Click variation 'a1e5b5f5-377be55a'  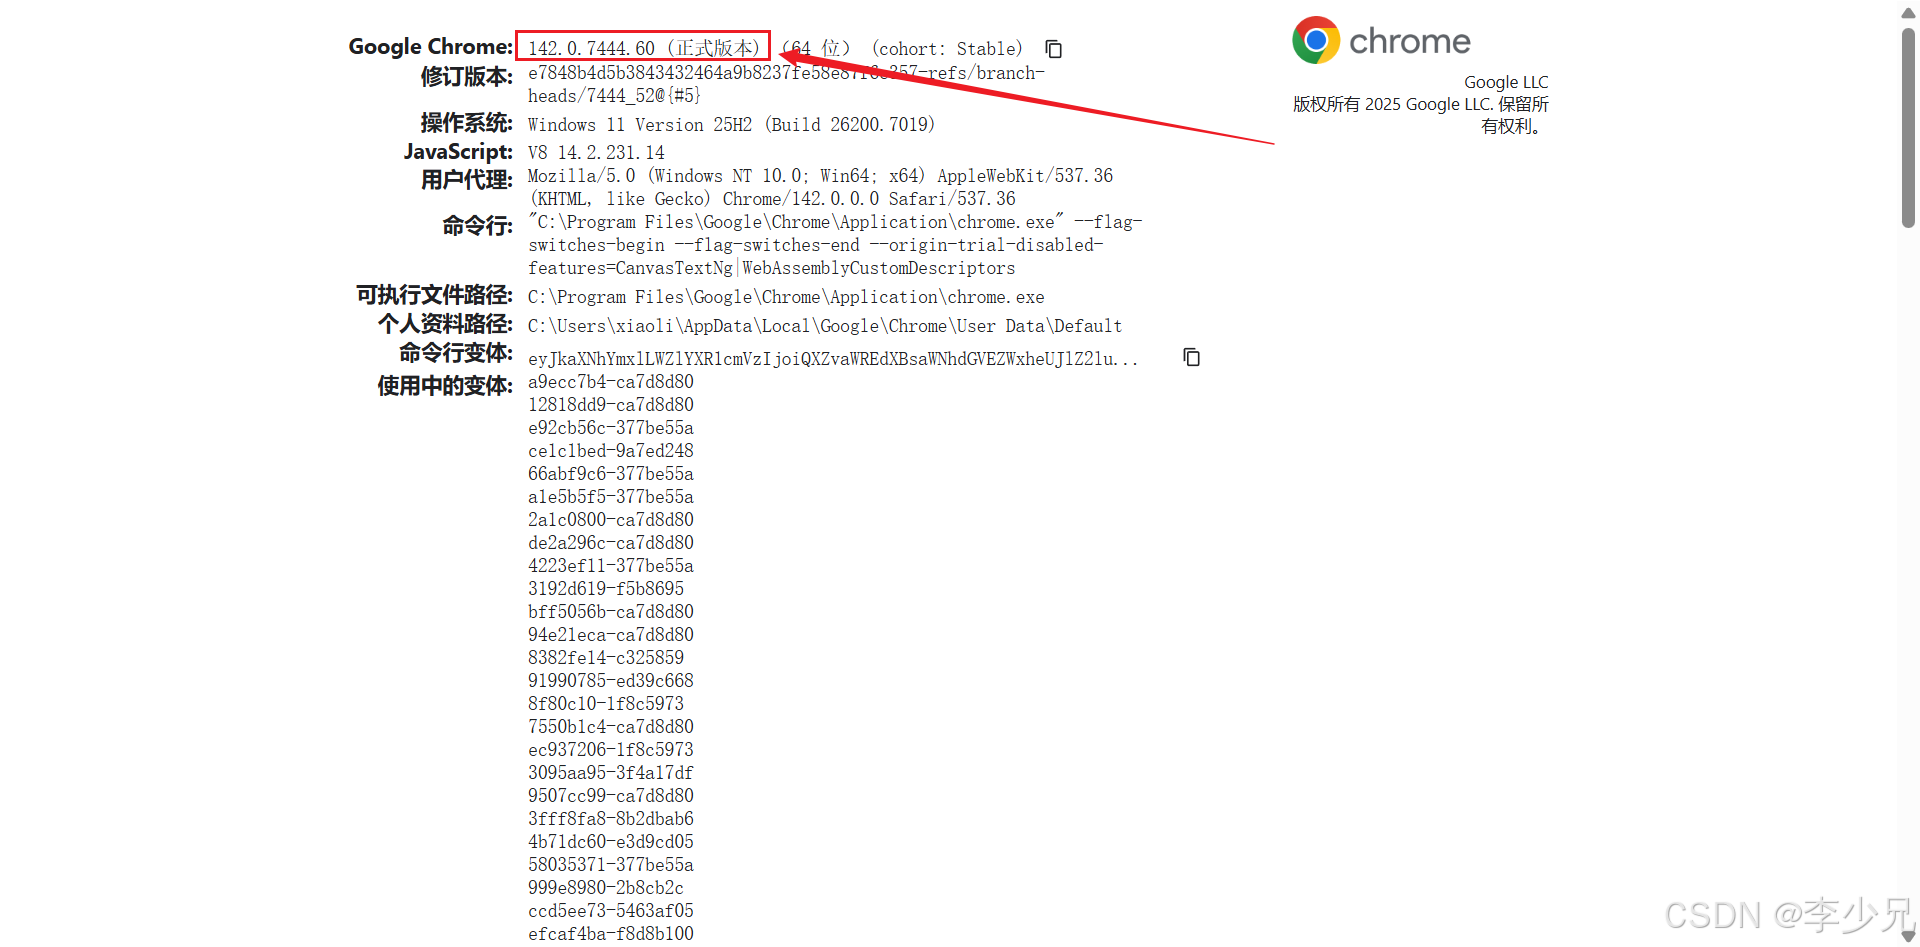(611, 497)
